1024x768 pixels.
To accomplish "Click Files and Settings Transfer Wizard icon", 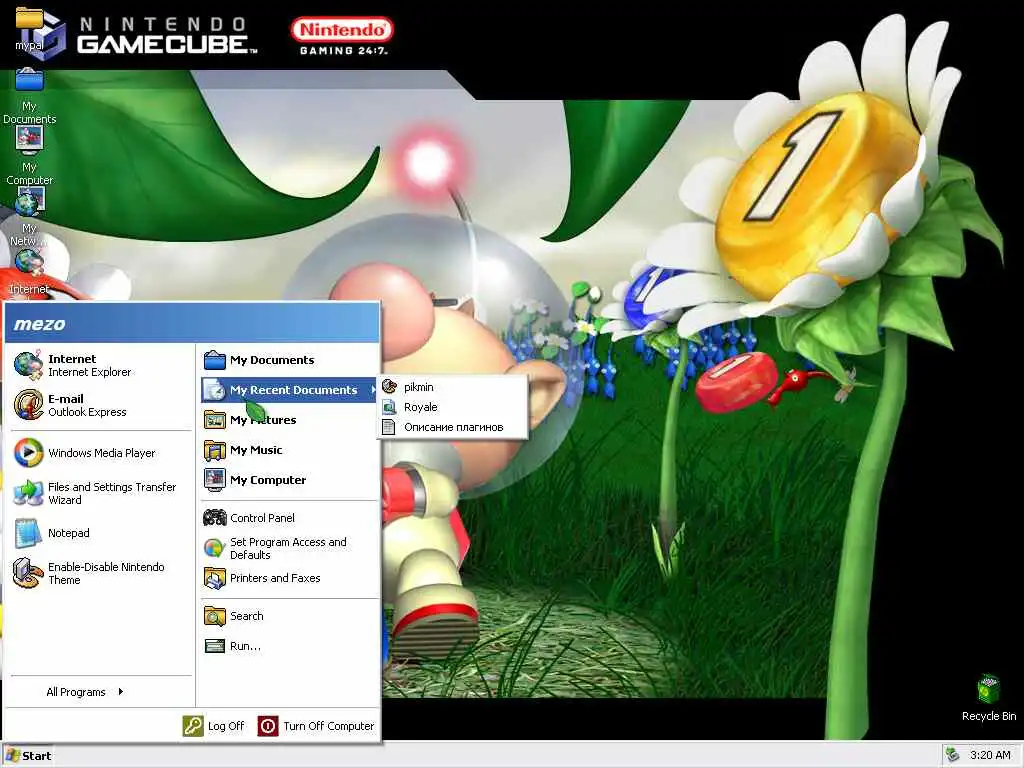I will pyautogui.click(x=28, y=493).
